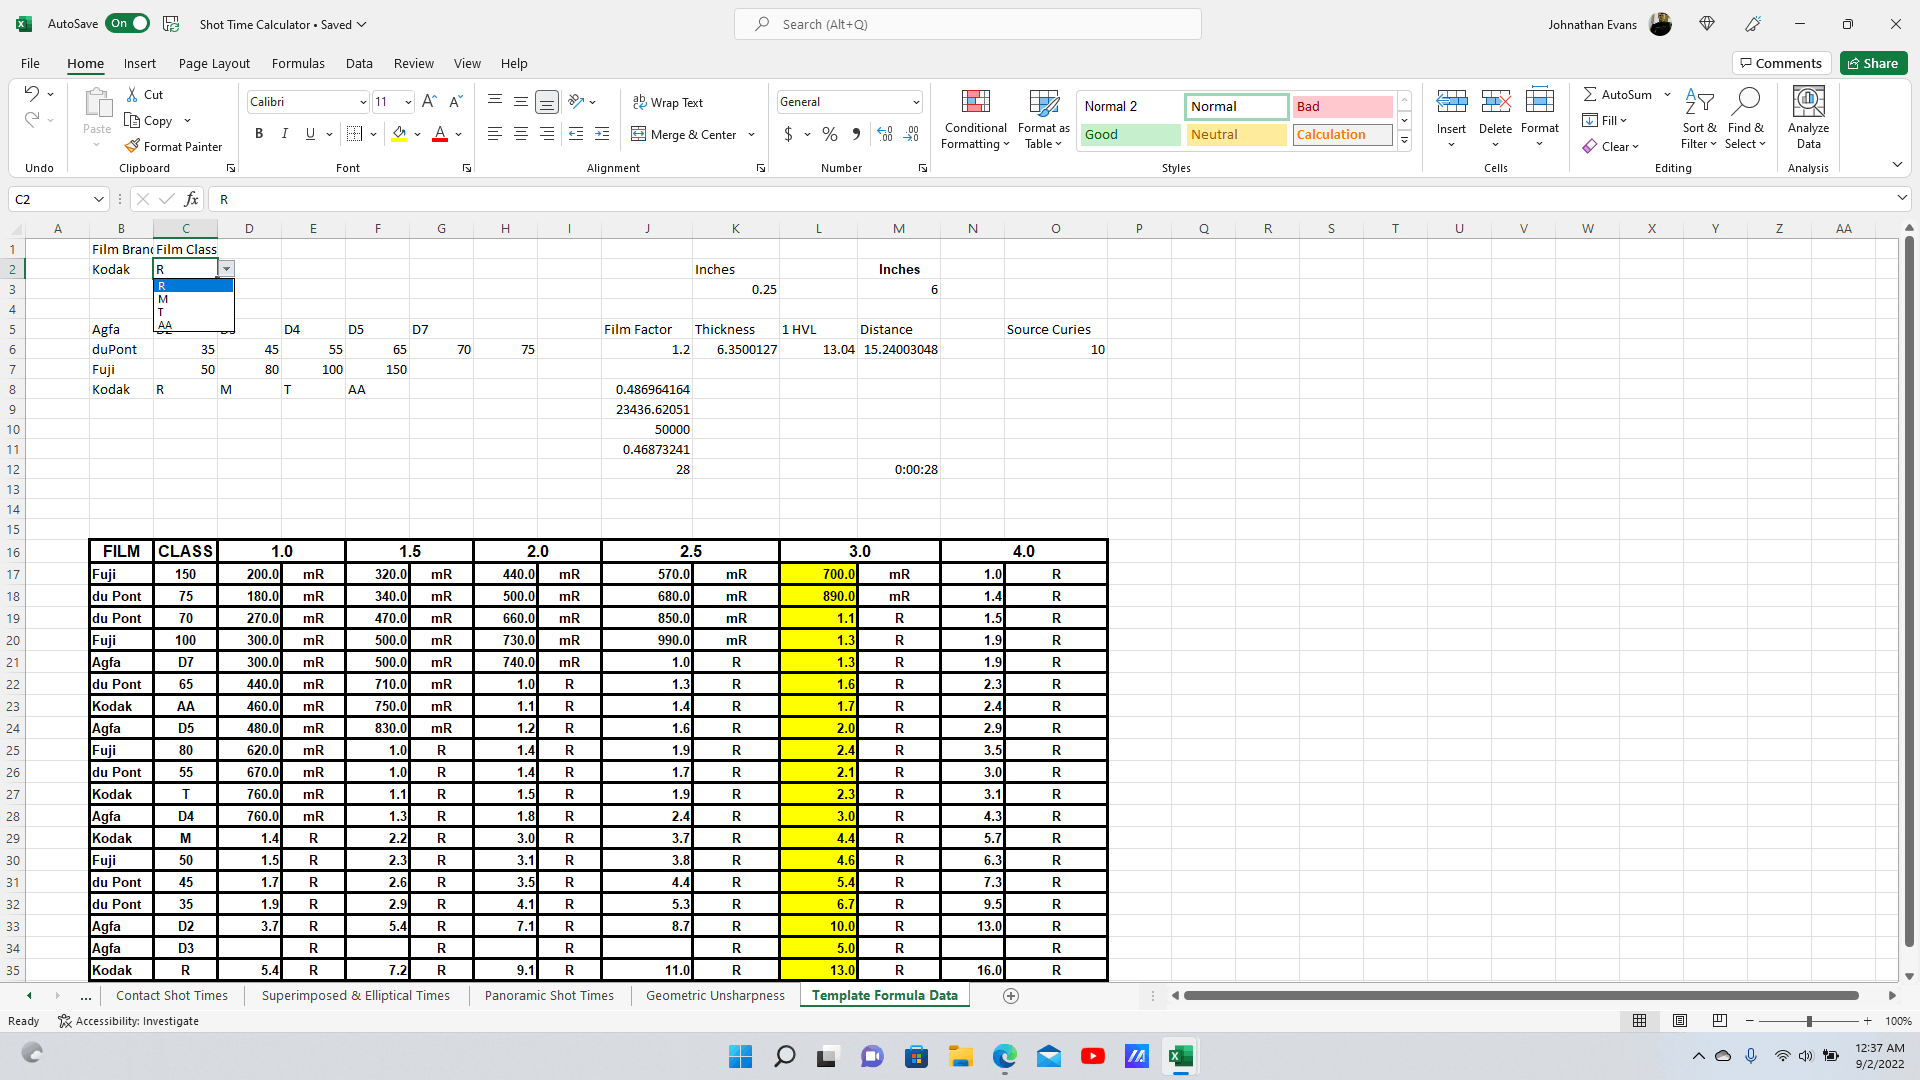Open Format as Table gallery
The width and height of the screenshot is (1920, 1080).
click(1043, 120)
